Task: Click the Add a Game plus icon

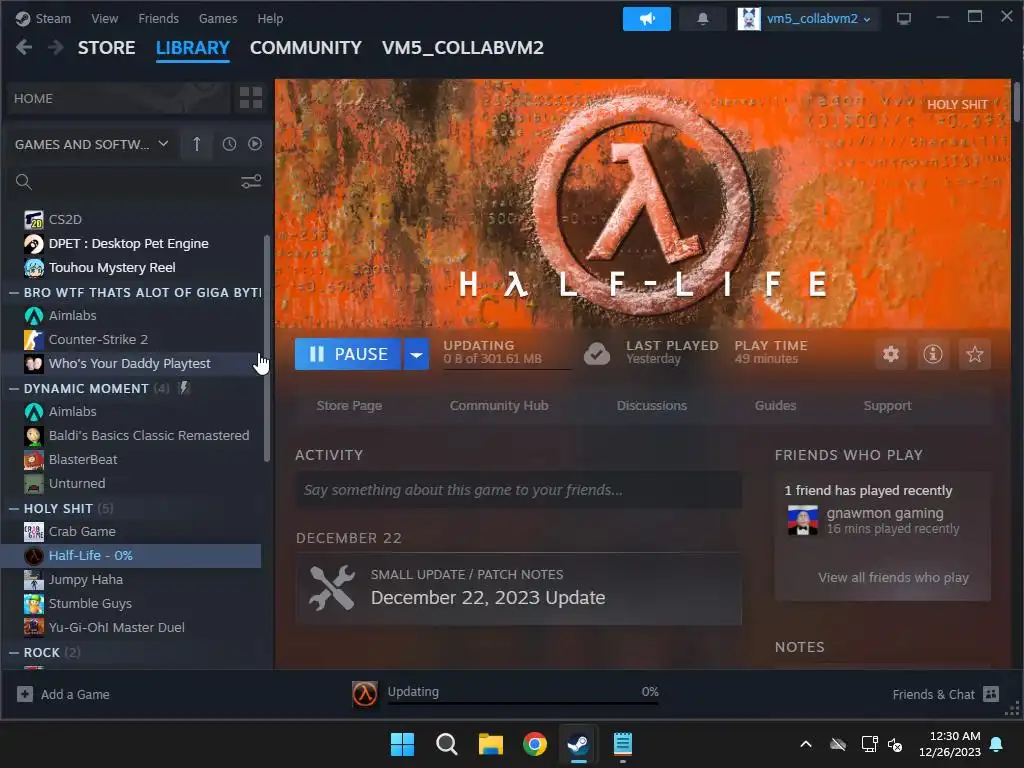Action: (x=25, y=694)
